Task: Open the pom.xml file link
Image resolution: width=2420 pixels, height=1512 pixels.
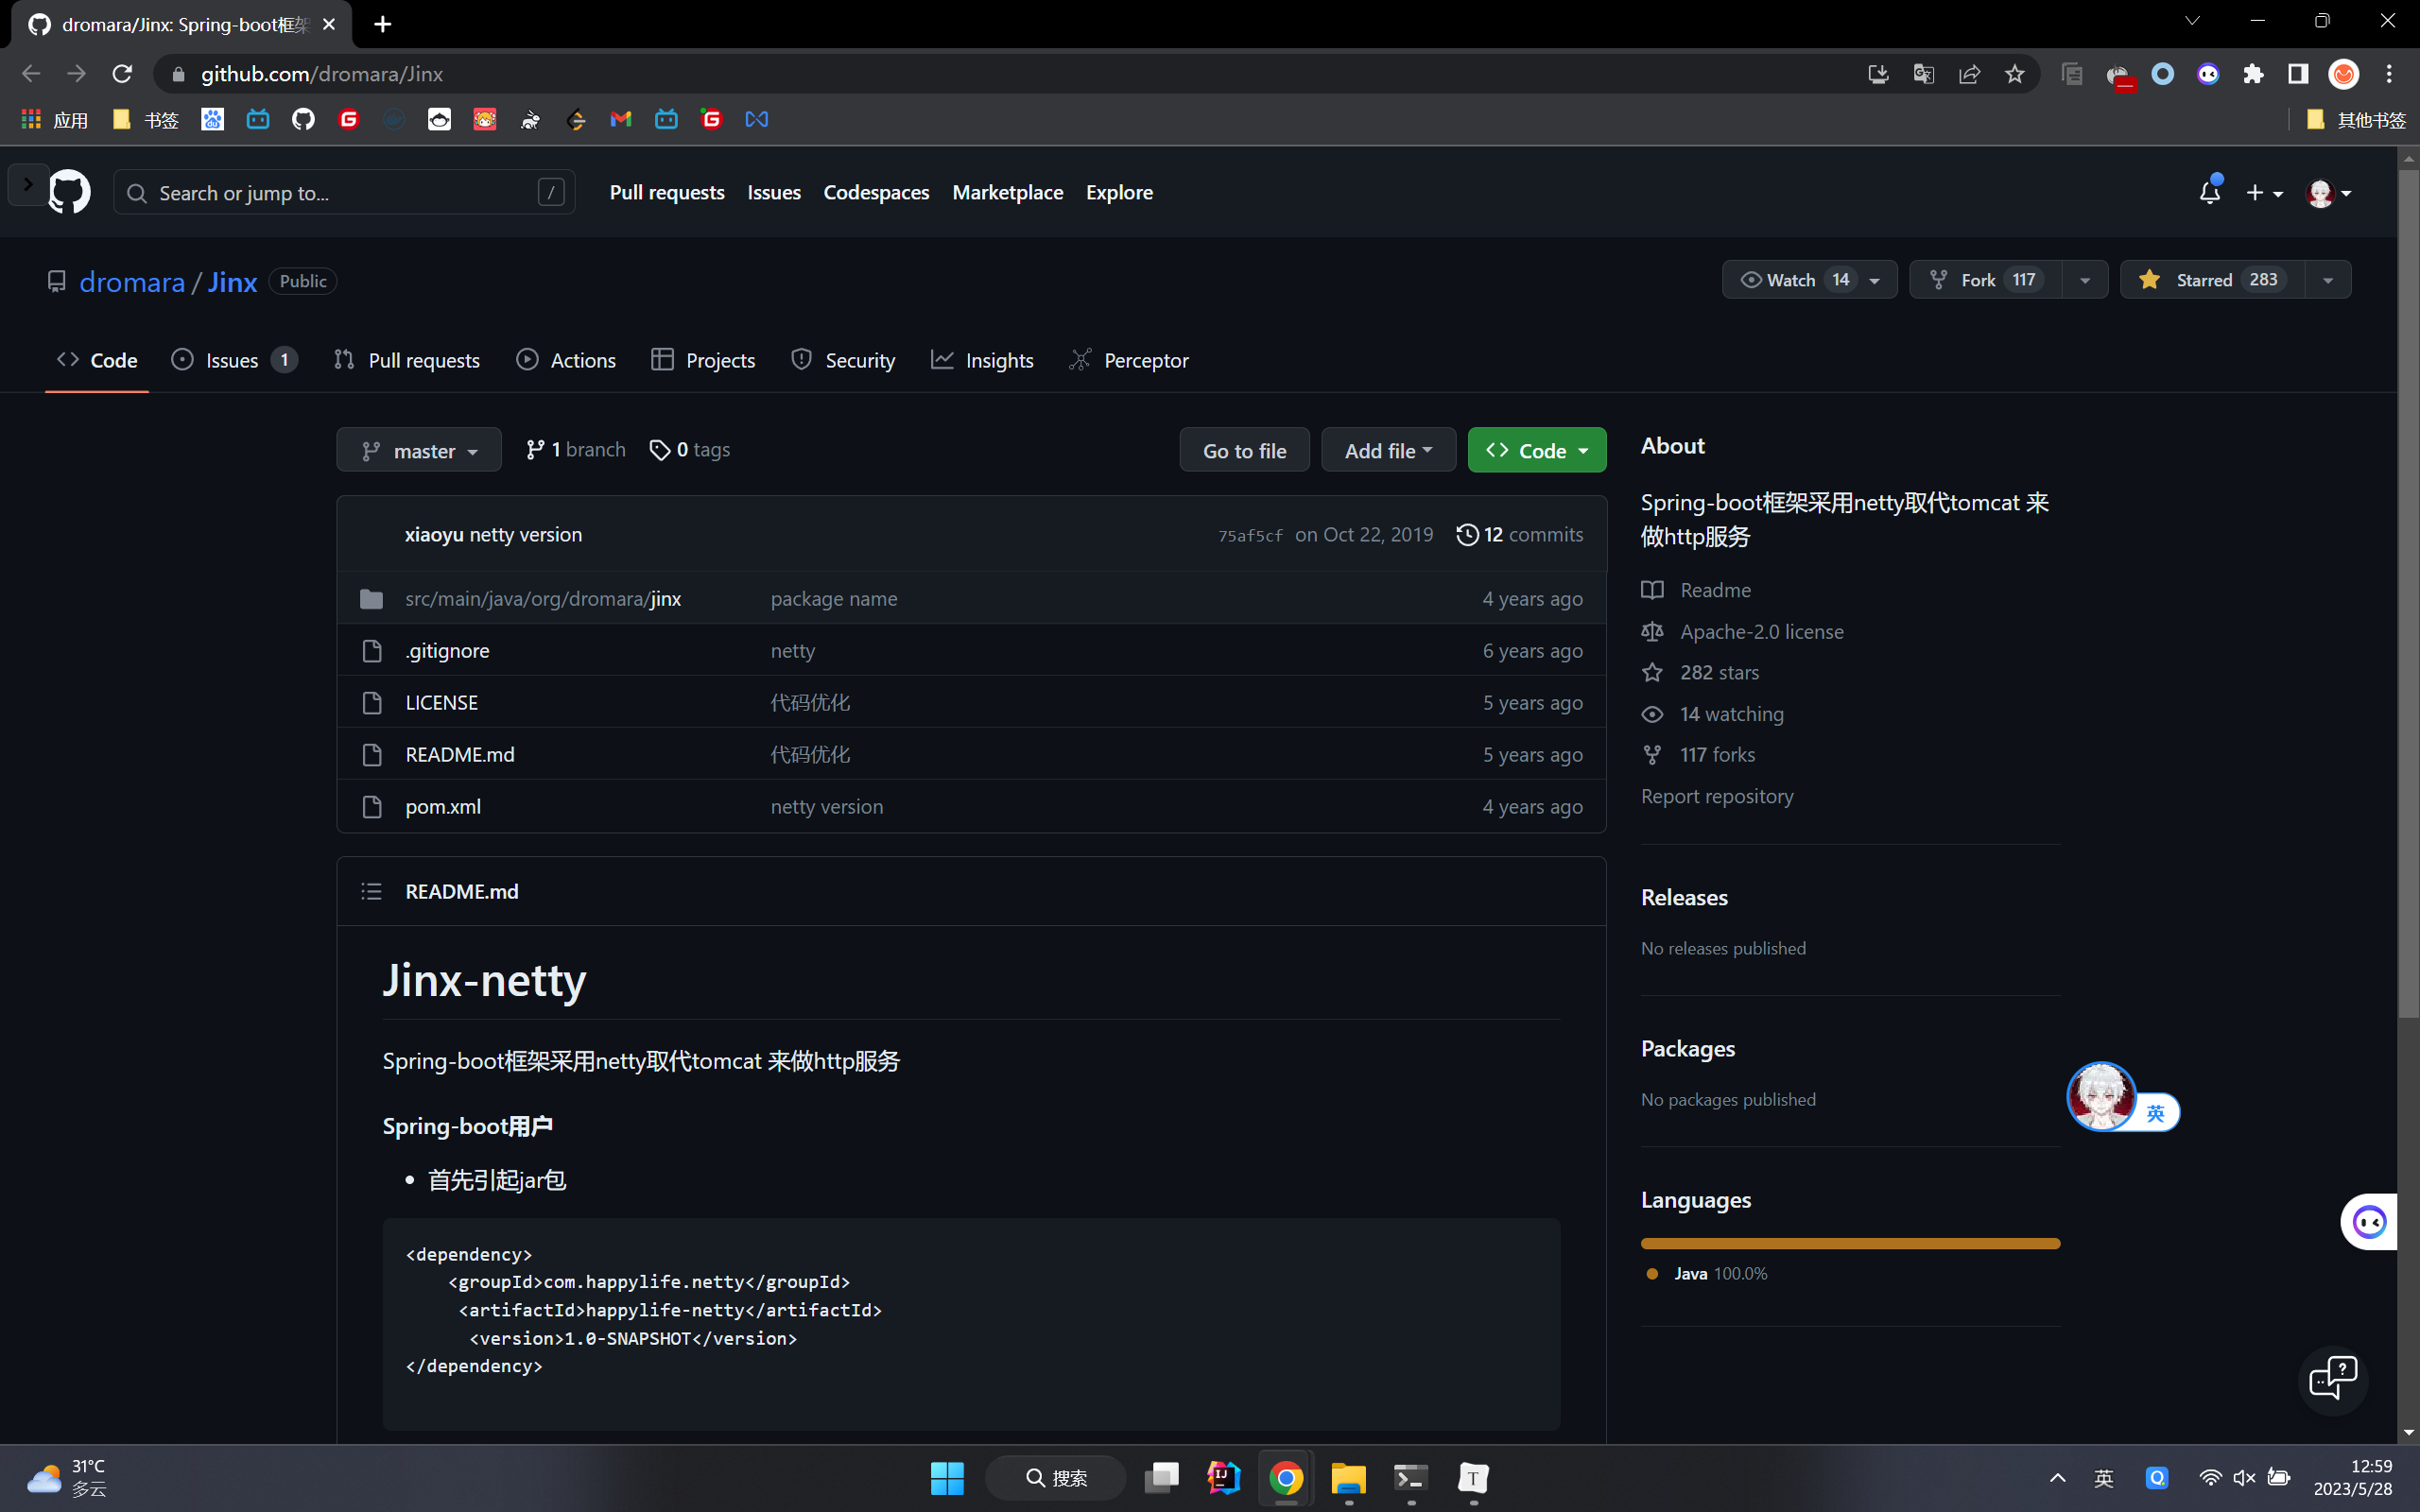Action: pos(443,806)
